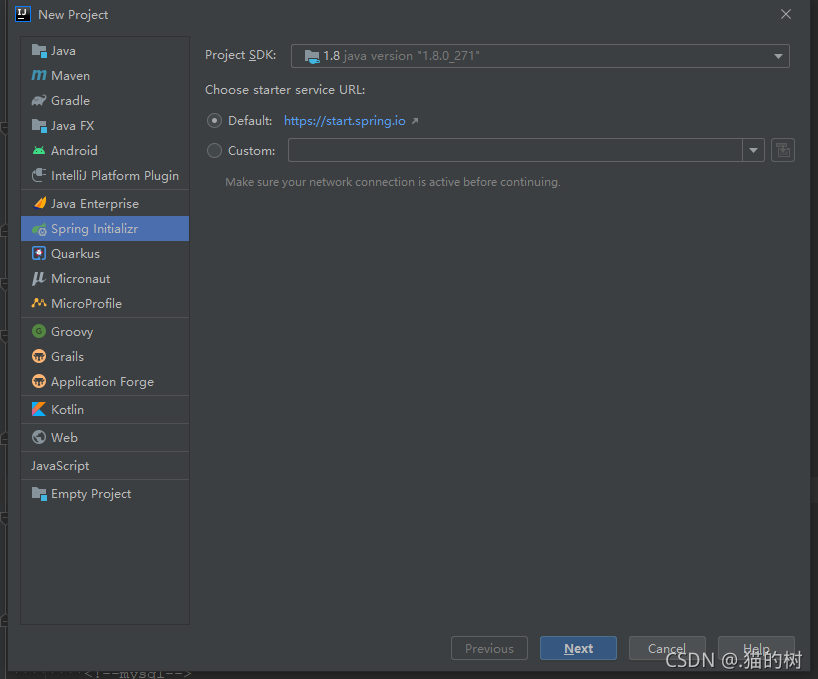Click the Java Enterprise flame icon
This screenshot has width=818, height=679.
click(x=40, y=203)
